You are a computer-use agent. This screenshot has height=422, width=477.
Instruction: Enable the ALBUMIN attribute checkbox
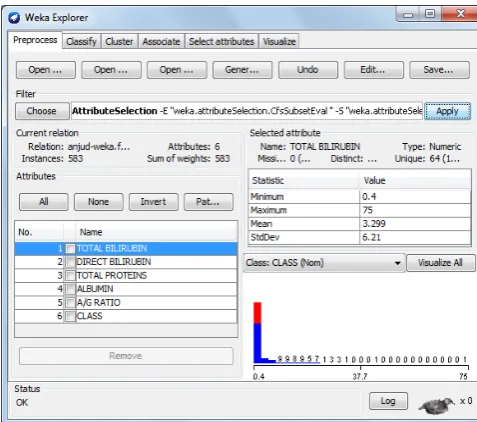coord(70,289)
